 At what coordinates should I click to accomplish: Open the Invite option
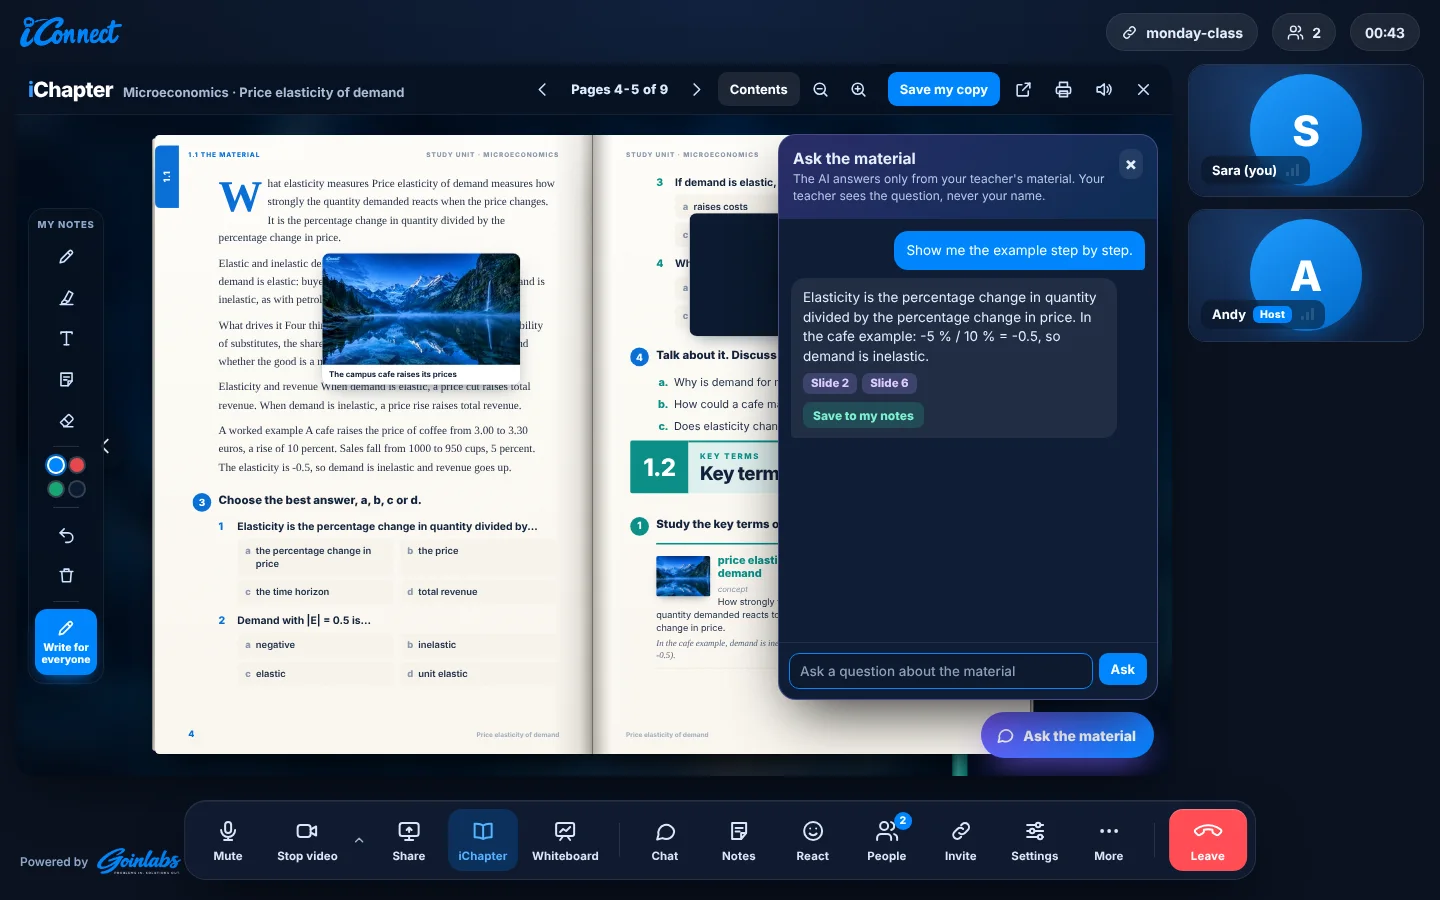click(961, 841)
